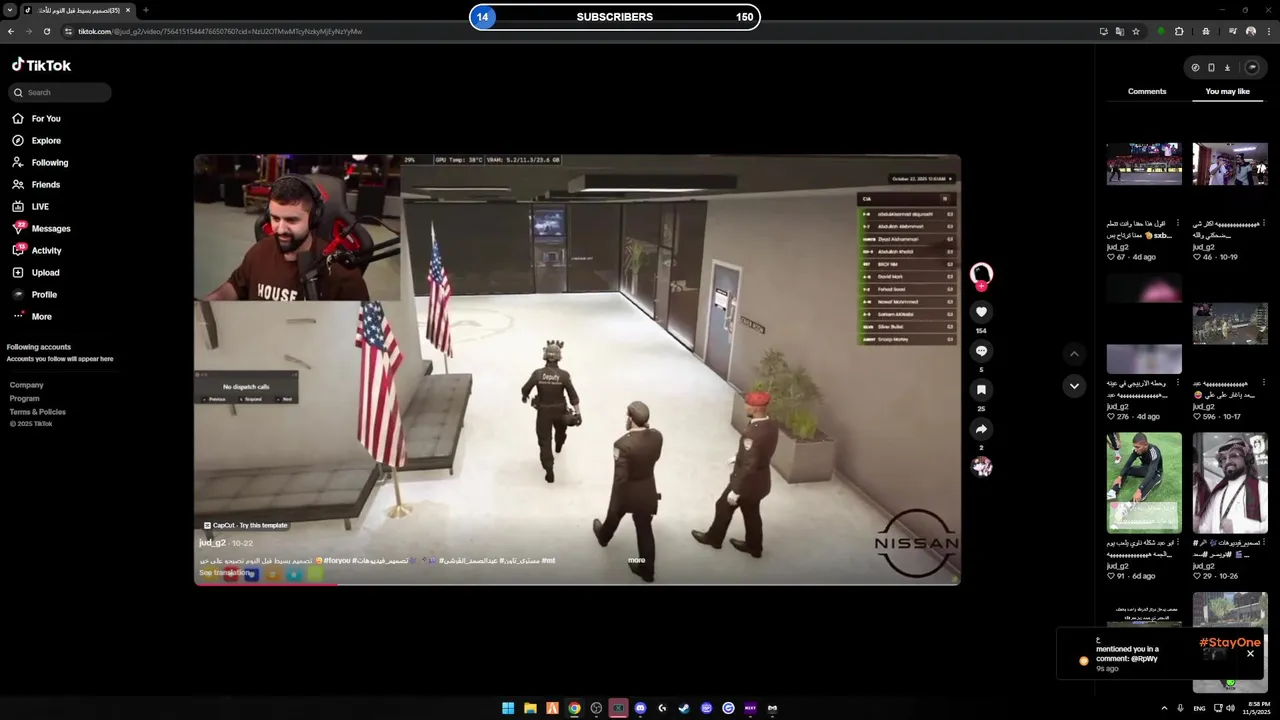Share the video with arrow icon

click(981, 429)
